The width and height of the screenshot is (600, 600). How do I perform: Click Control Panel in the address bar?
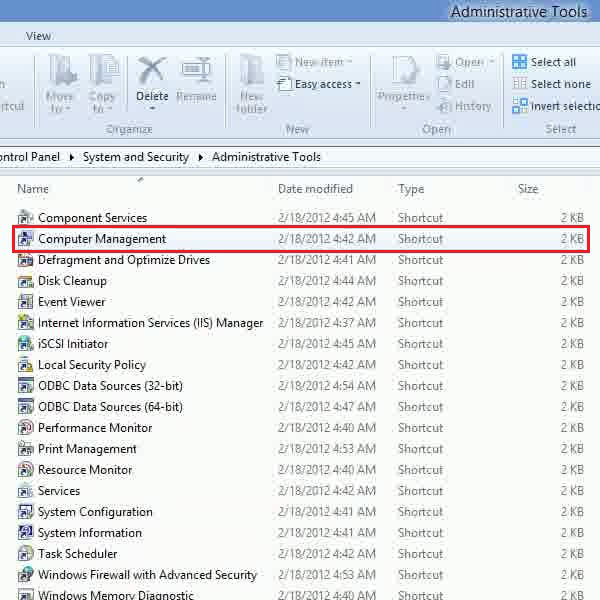point(30,157)
